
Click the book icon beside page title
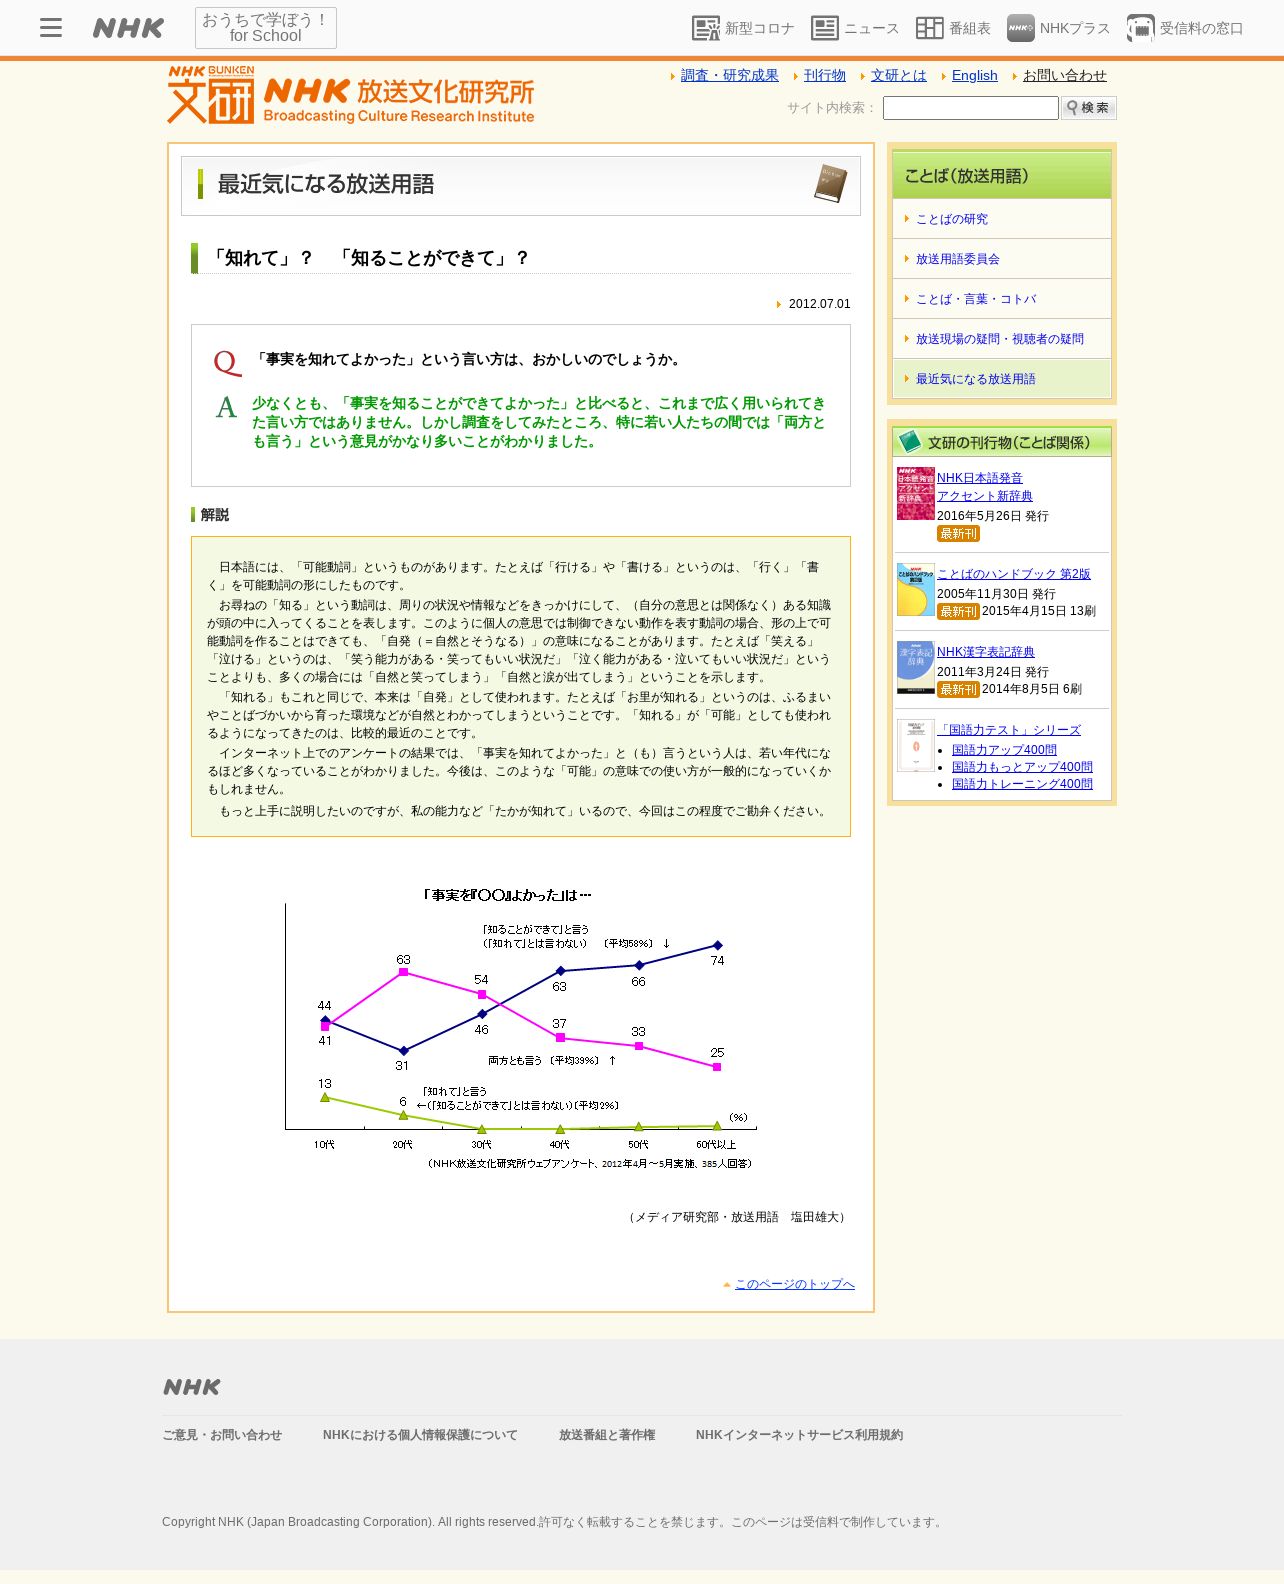830,184
